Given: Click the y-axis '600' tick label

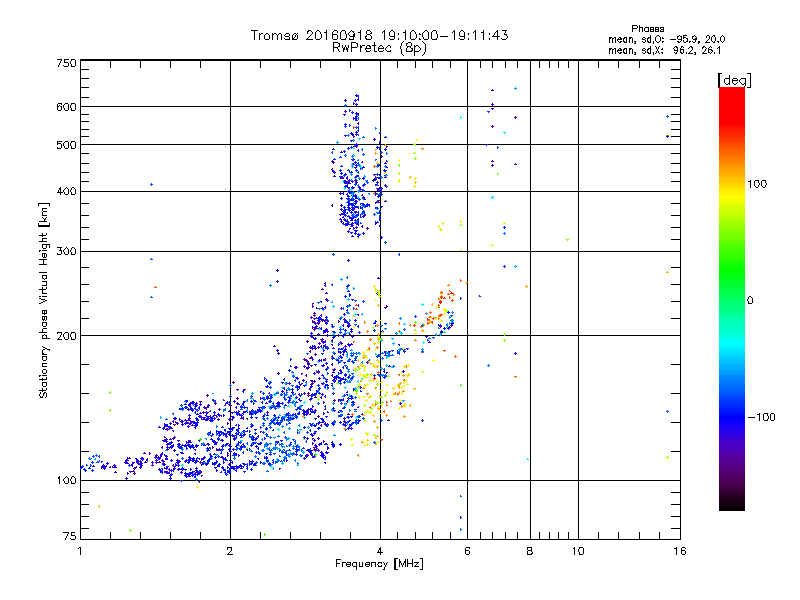Looking at the screenshot, I should coord(66,107).
